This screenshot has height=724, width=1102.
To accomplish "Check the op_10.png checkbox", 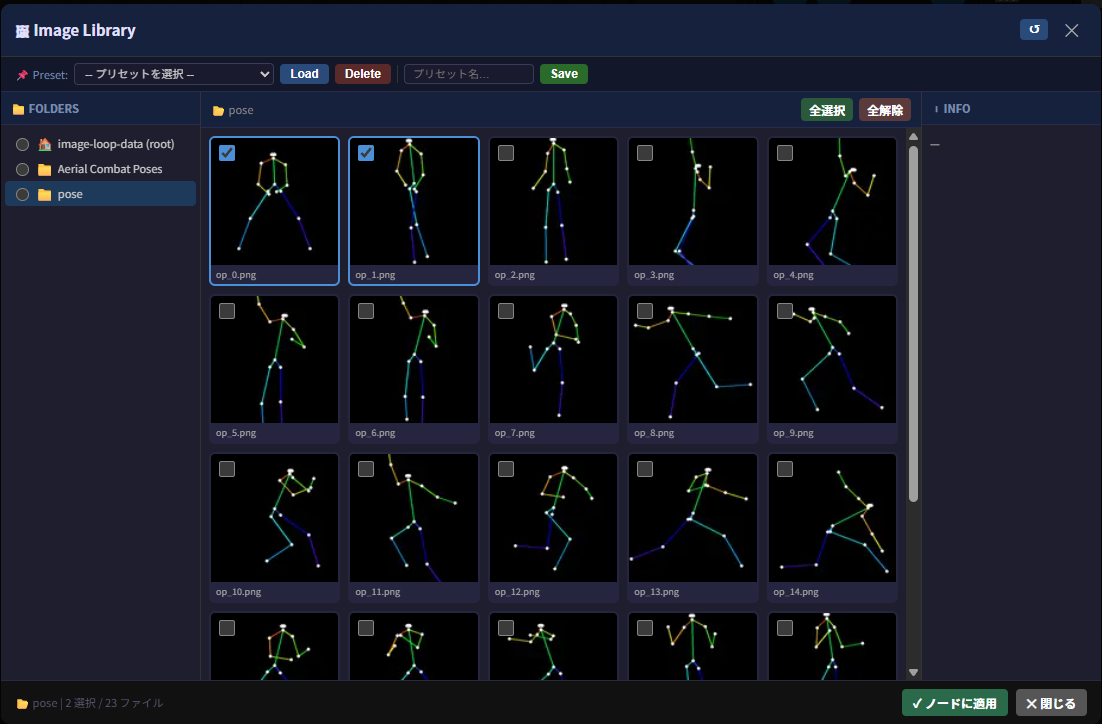I will (227, 469).
